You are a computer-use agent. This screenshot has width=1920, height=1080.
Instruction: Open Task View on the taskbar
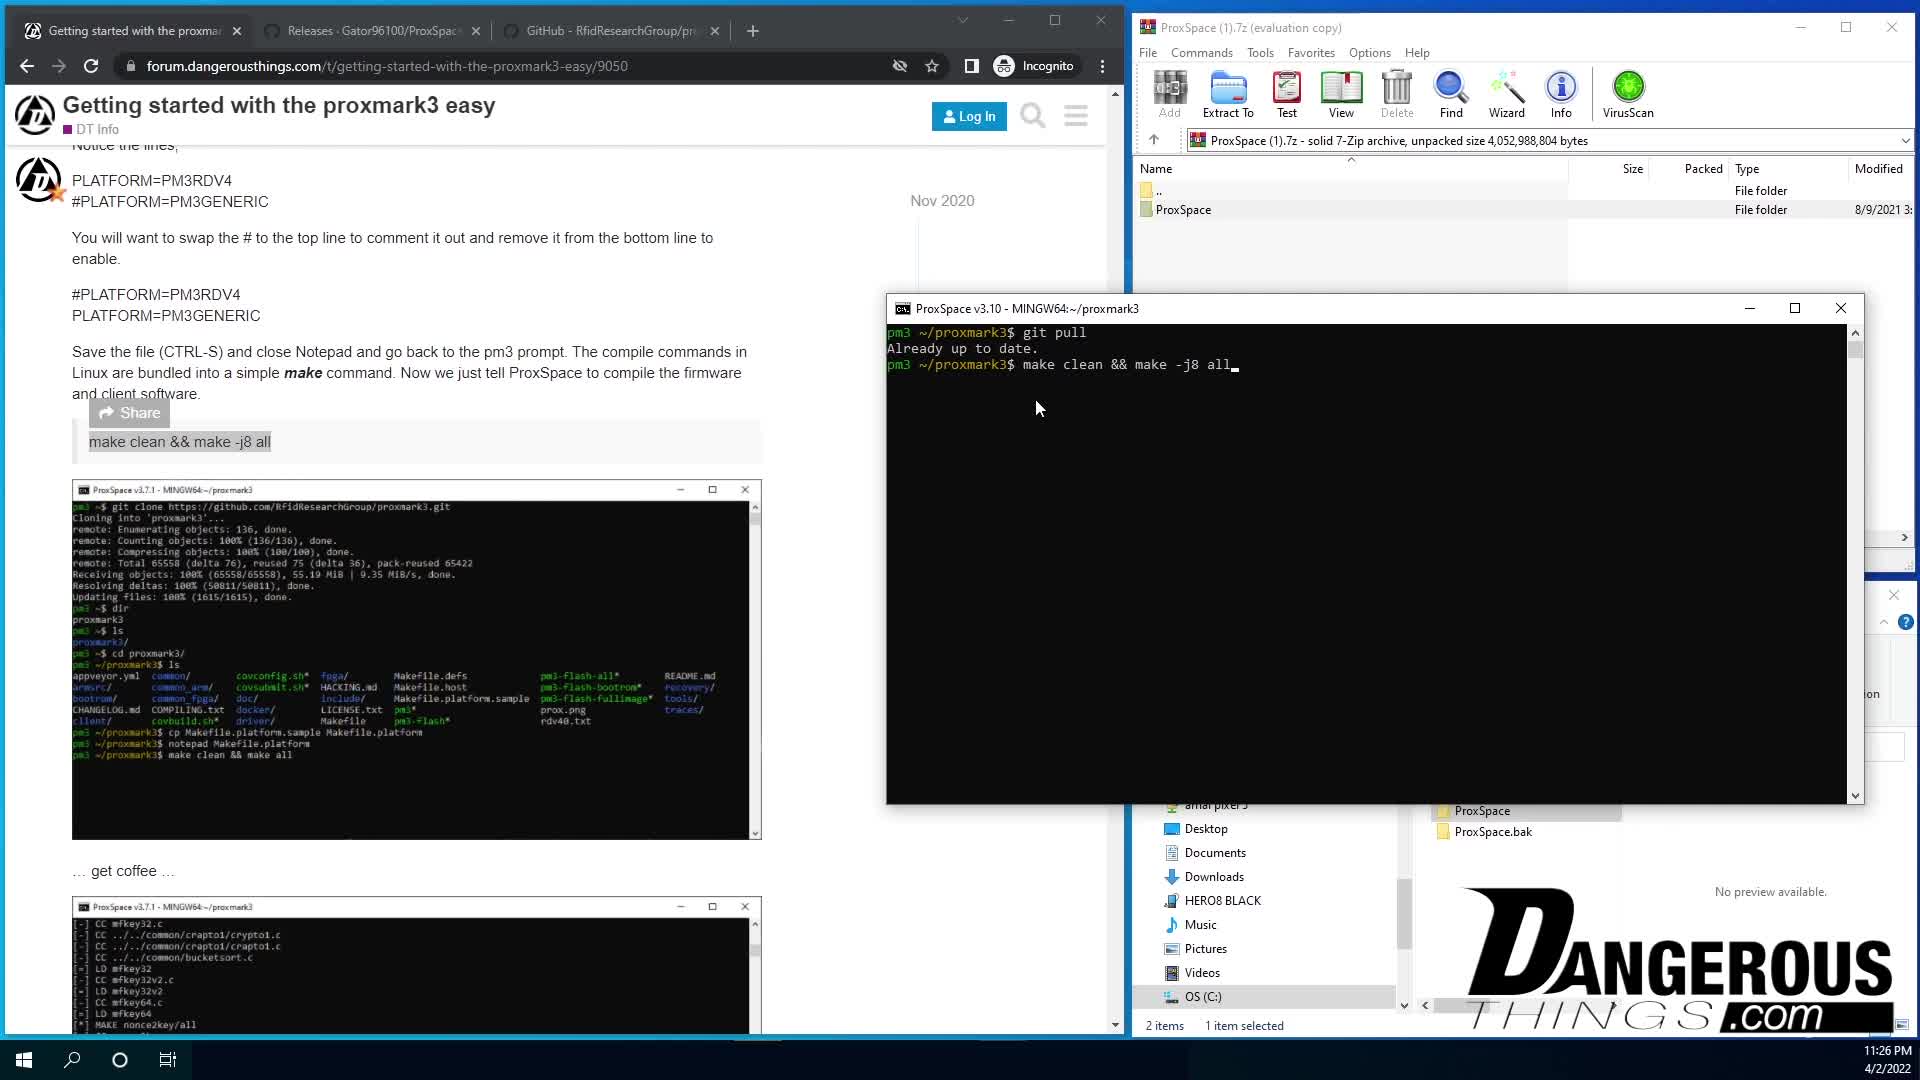point(168,1059)
